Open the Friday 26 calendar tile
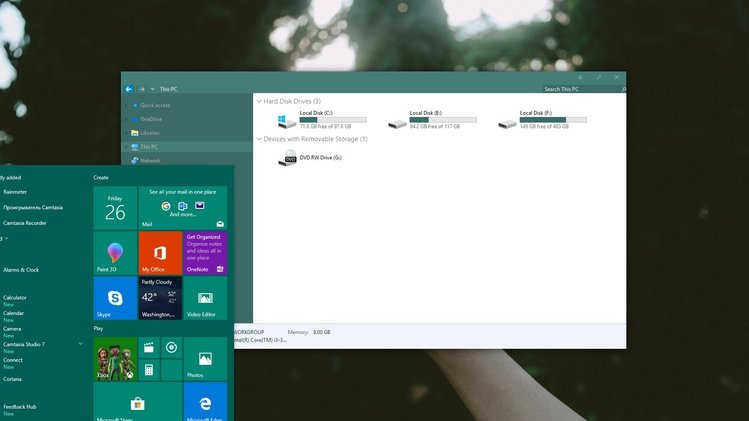This screenshot has width=749, height=421. click(115, 208)
